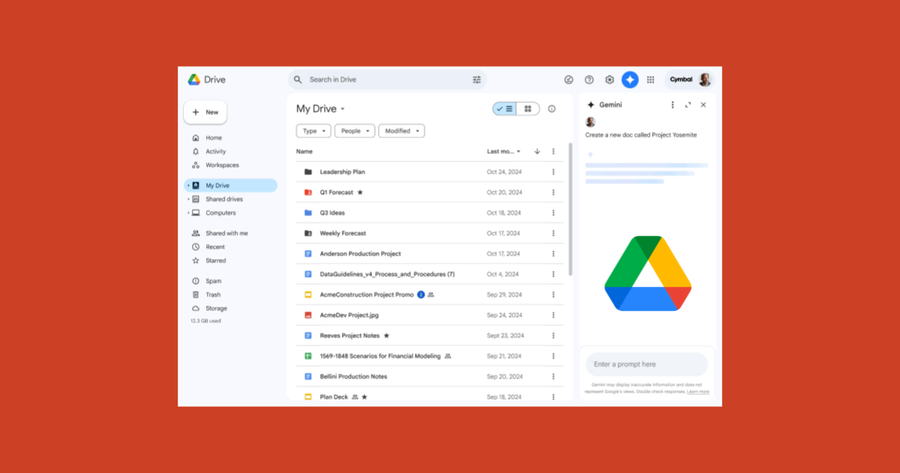Open more options for Weekly Forecast
The height and width of the screenshot is (473, 900).
coord(553,233)
